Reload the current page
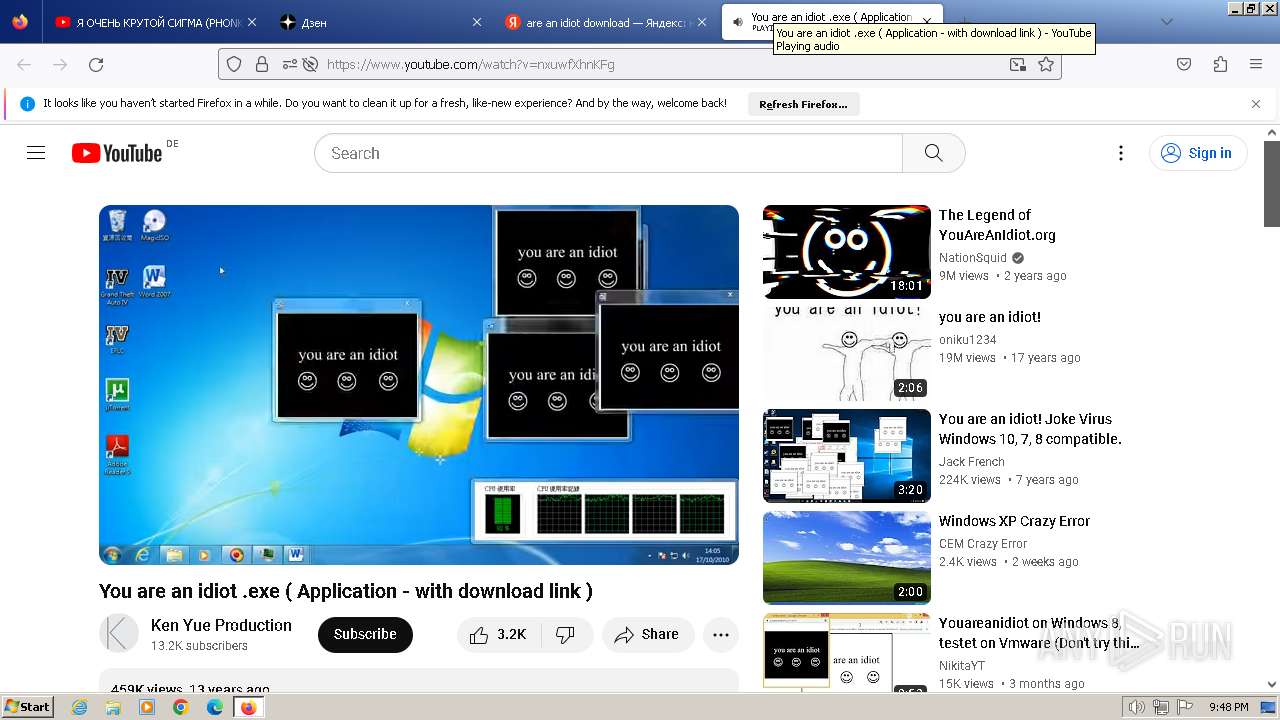 (x=96, y=64)
